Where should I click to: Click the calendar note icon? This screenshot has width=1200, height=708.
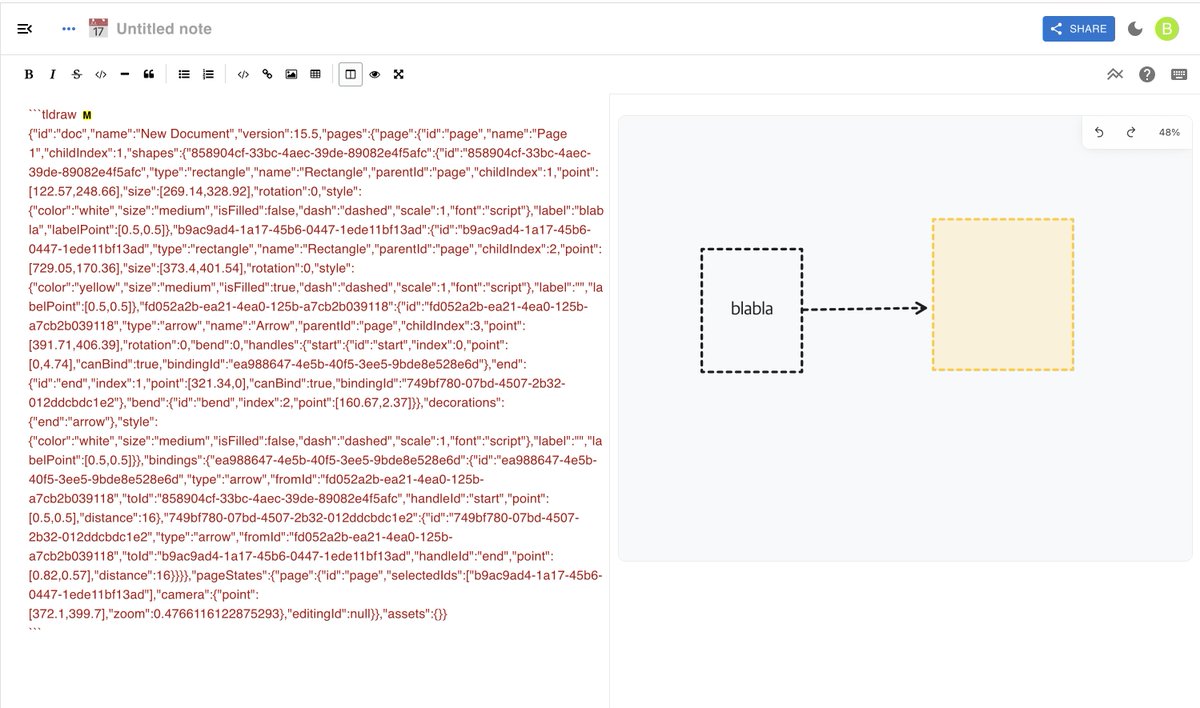98,28
